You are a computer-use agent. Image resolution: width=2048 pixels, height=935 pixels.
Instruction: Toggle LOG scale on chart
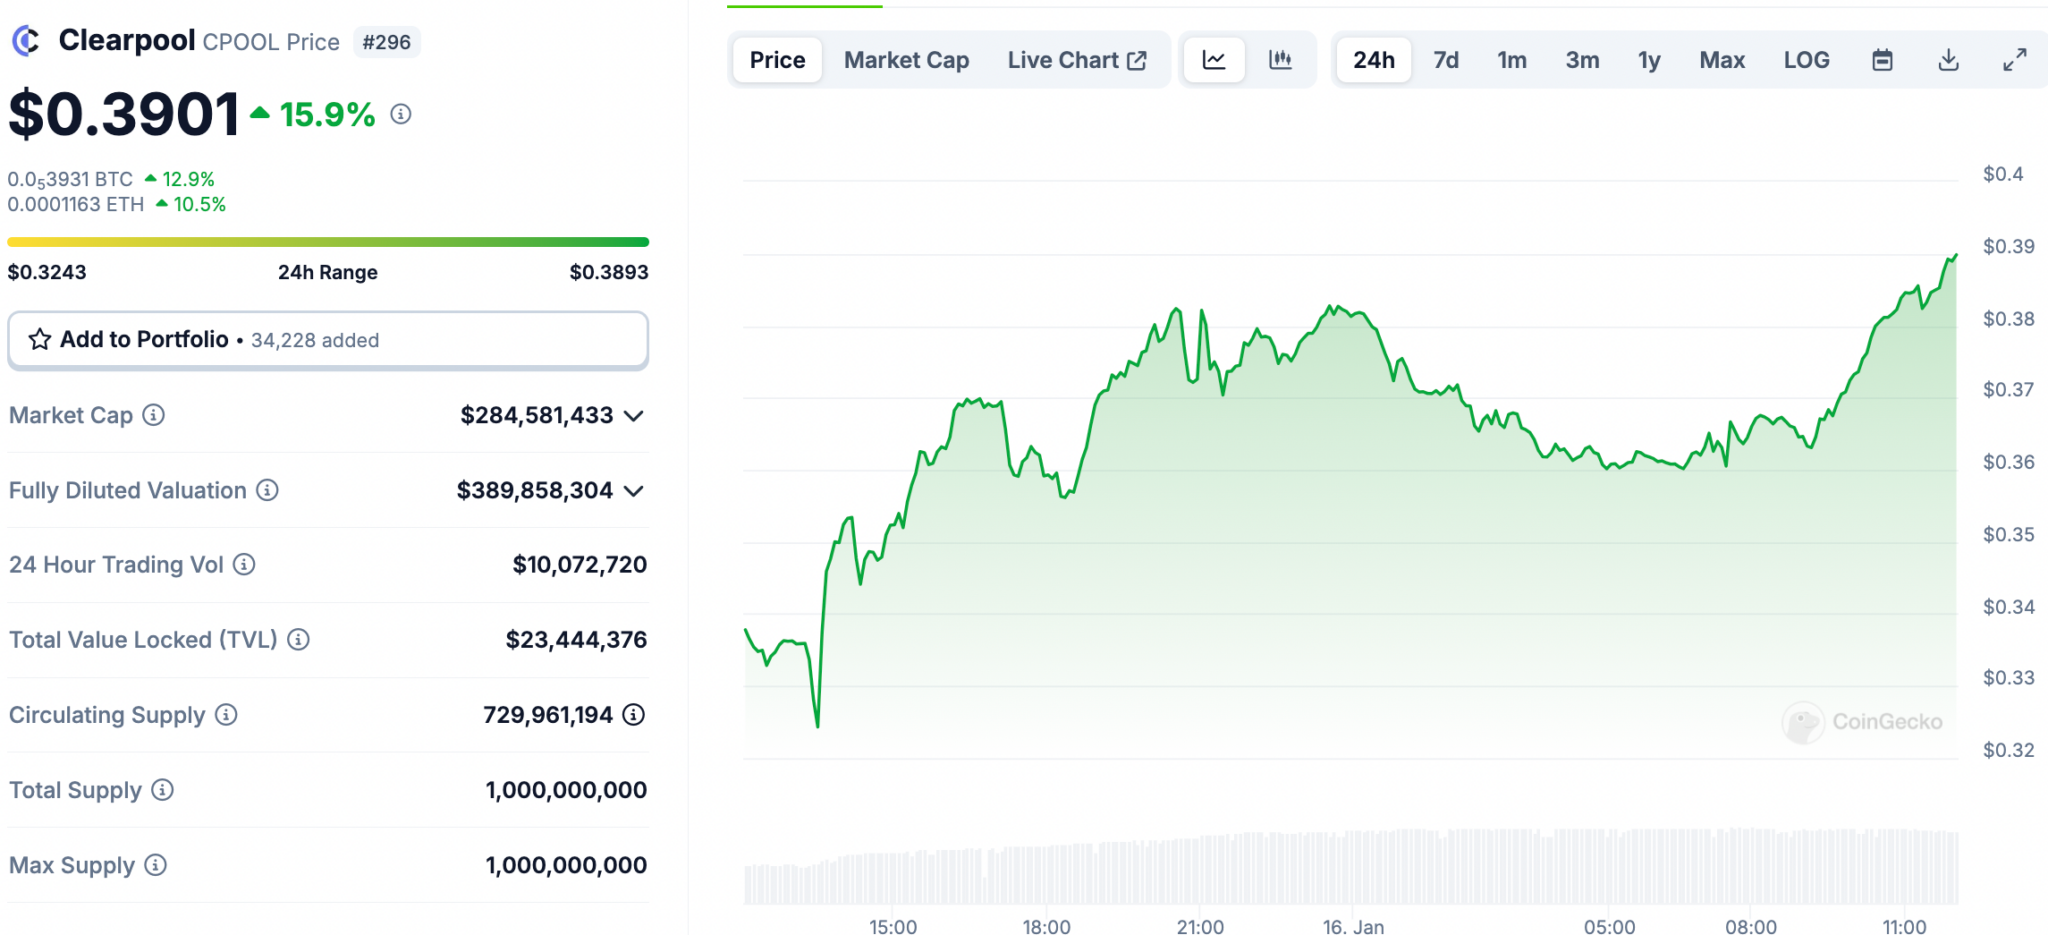coord(1806,60)
